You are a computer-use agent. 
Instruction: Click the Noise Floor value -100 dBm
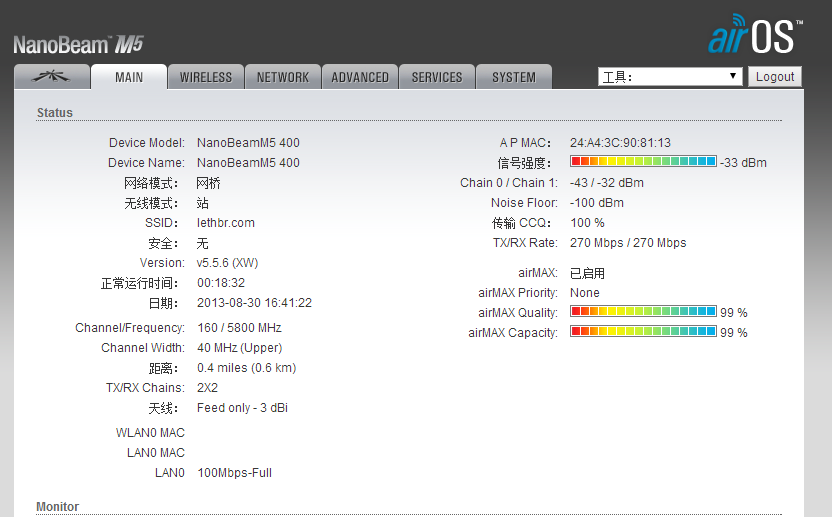pos(596,203)
